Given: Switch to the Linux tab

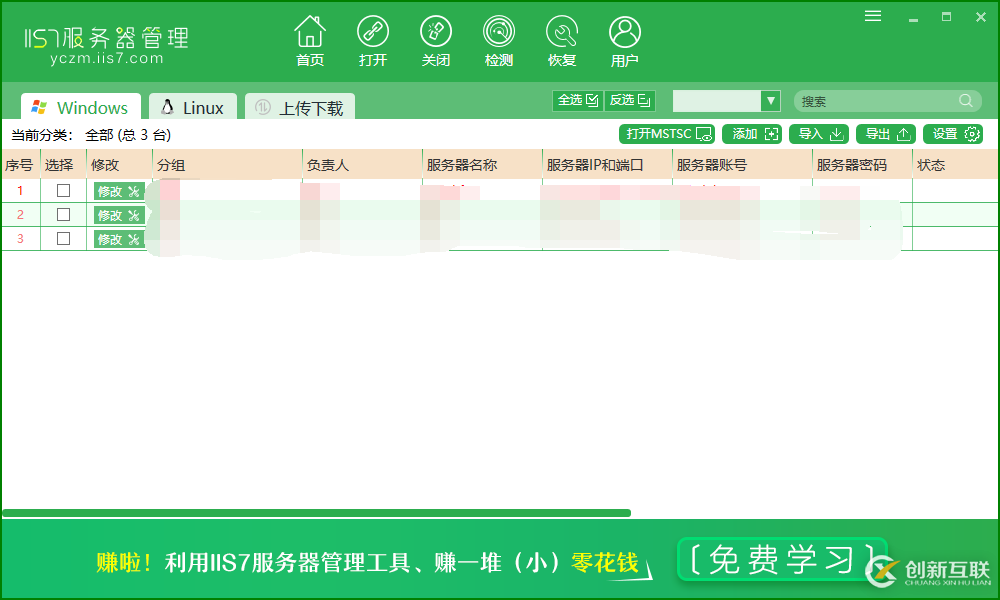Looking at the screenshot, I should tap(192, 105).
